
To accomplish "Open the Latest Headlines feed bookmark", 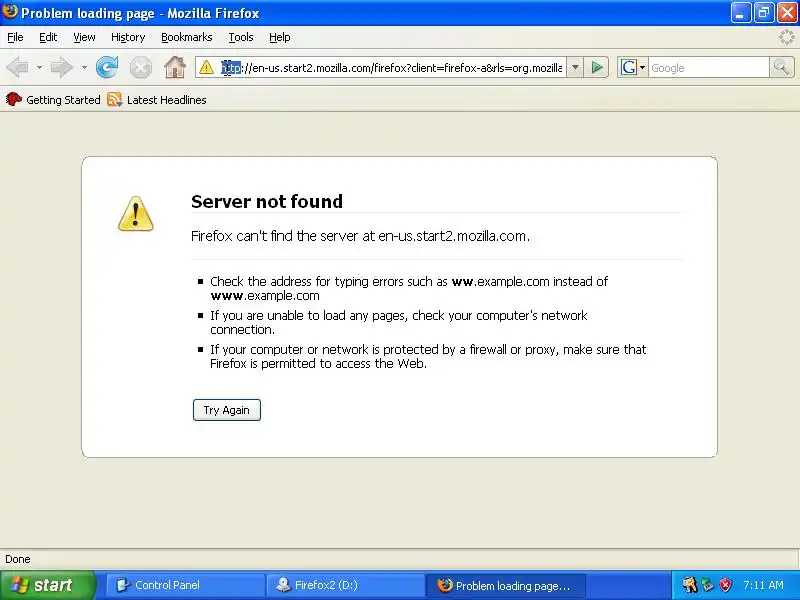I will (157, 99).
